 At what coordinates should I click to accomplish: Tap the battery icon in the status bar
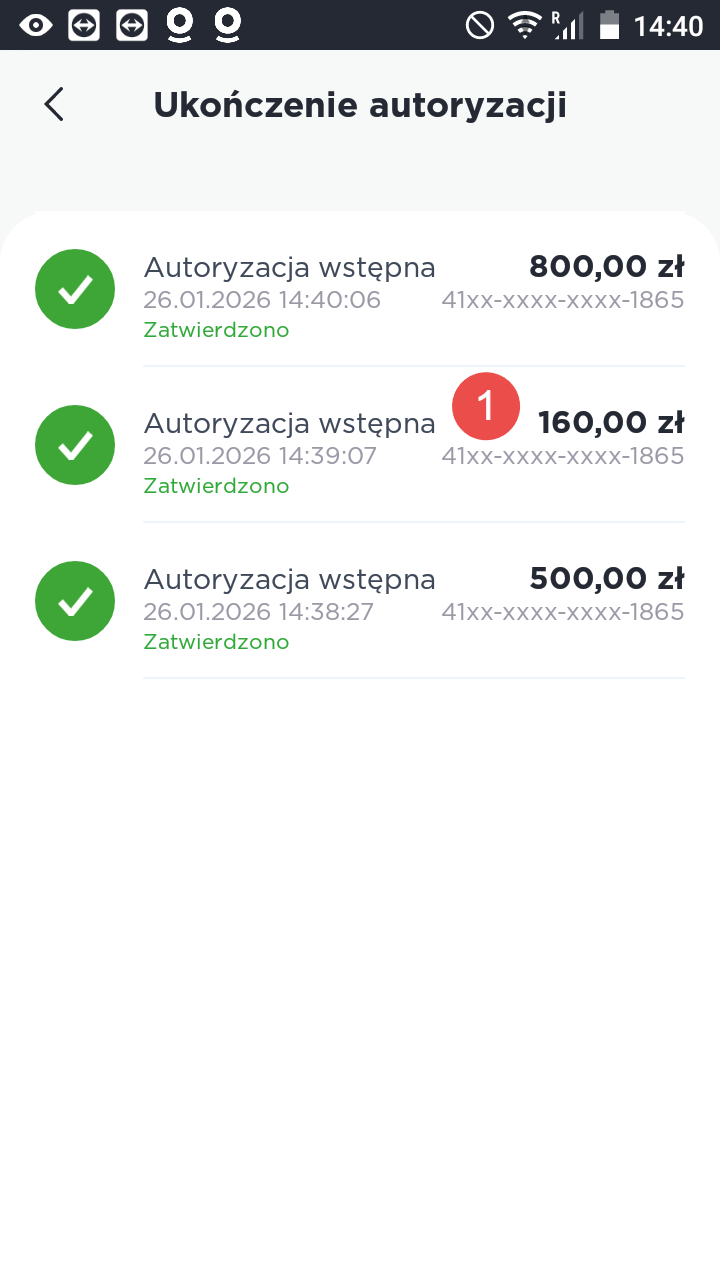(x=609, y=25)
